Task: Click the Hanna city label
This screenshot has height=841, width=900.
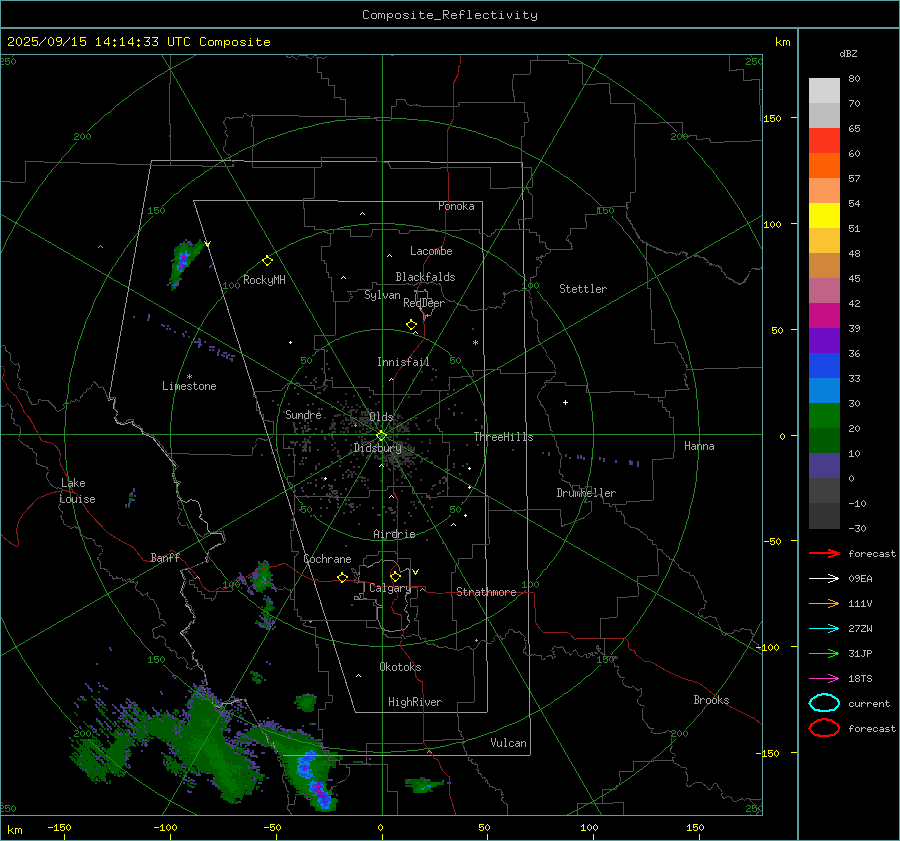Action: pyautogui.click(x=699, y=446)
